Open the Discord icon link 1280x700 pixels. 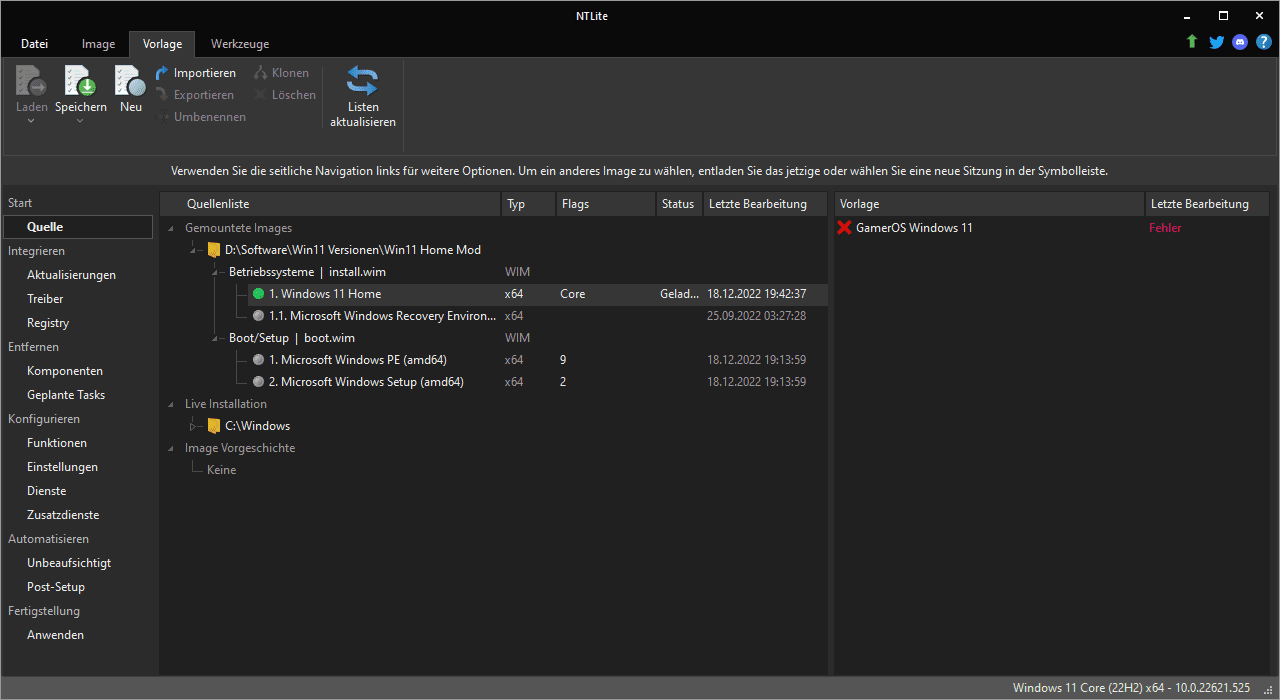[x=1240, y=42]
